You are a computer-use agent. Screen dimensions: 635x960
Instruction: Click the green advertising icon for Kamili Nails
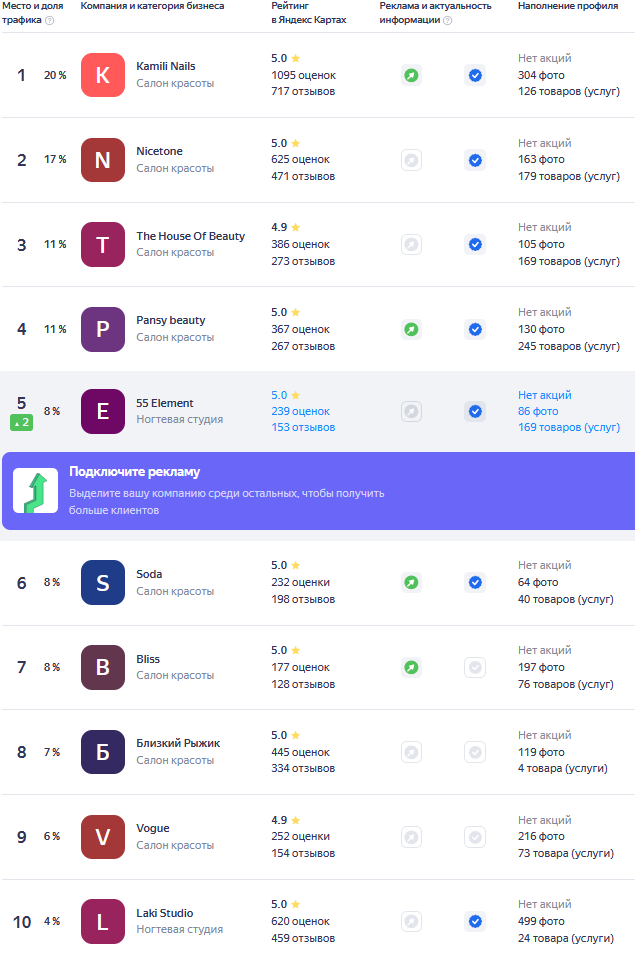click(411, 75)
